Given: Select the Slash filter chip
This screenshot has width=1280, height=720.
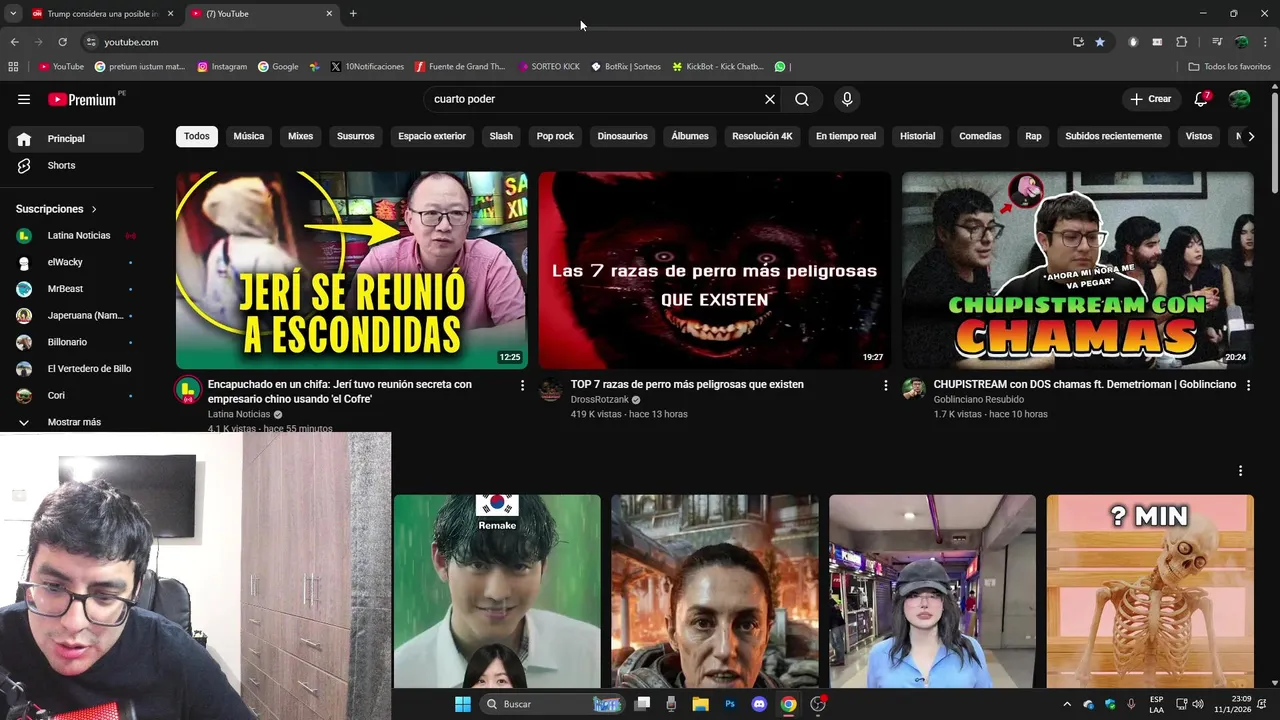Looking at the screenshot, I should tap(501, 136).
